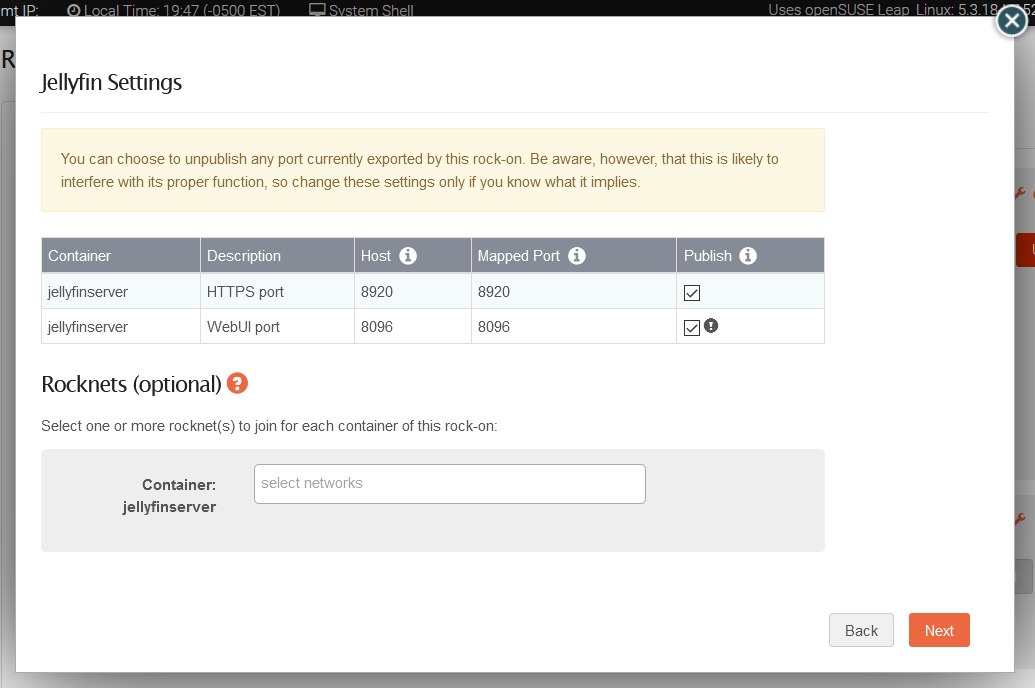Click the WebUI port warning exclamation icon
Image resolution: width=1035 pixels, height=688 pixels.
[711, 326]
